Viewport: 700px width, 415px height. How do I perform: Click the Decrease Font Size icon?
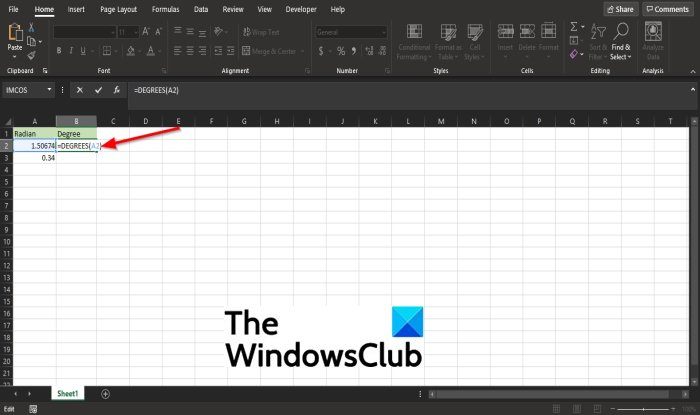click(158, 32)
